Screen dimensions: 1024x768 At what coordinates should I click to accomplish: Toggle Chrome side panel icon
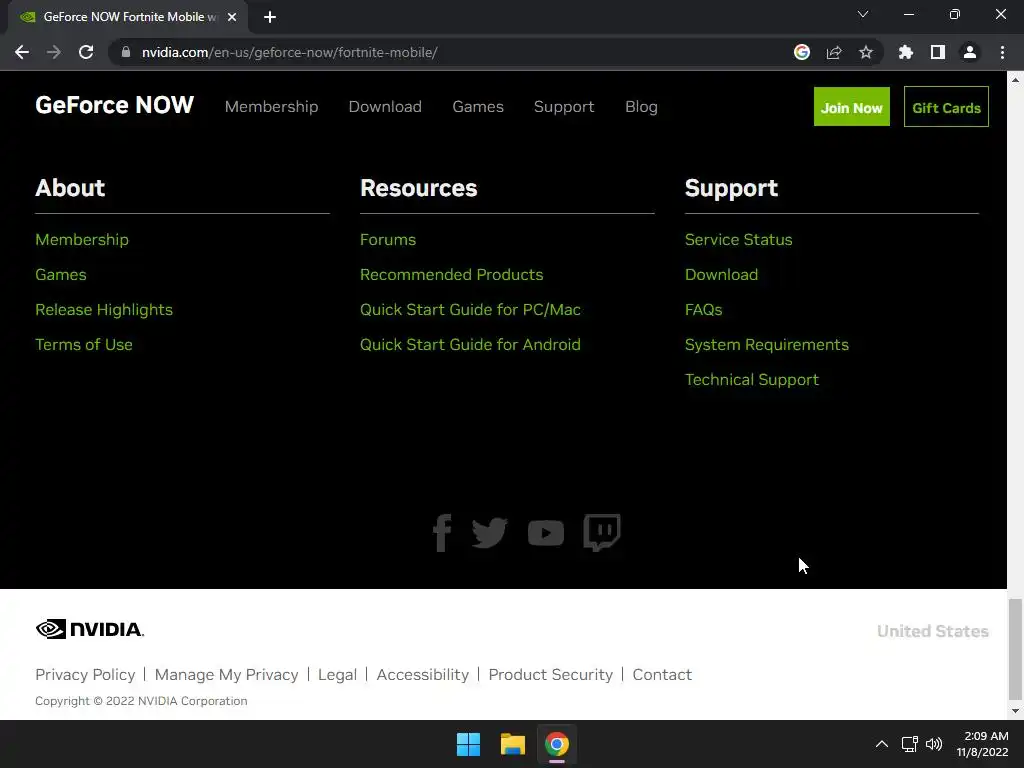pyautogui.click(x=938, y=52)
